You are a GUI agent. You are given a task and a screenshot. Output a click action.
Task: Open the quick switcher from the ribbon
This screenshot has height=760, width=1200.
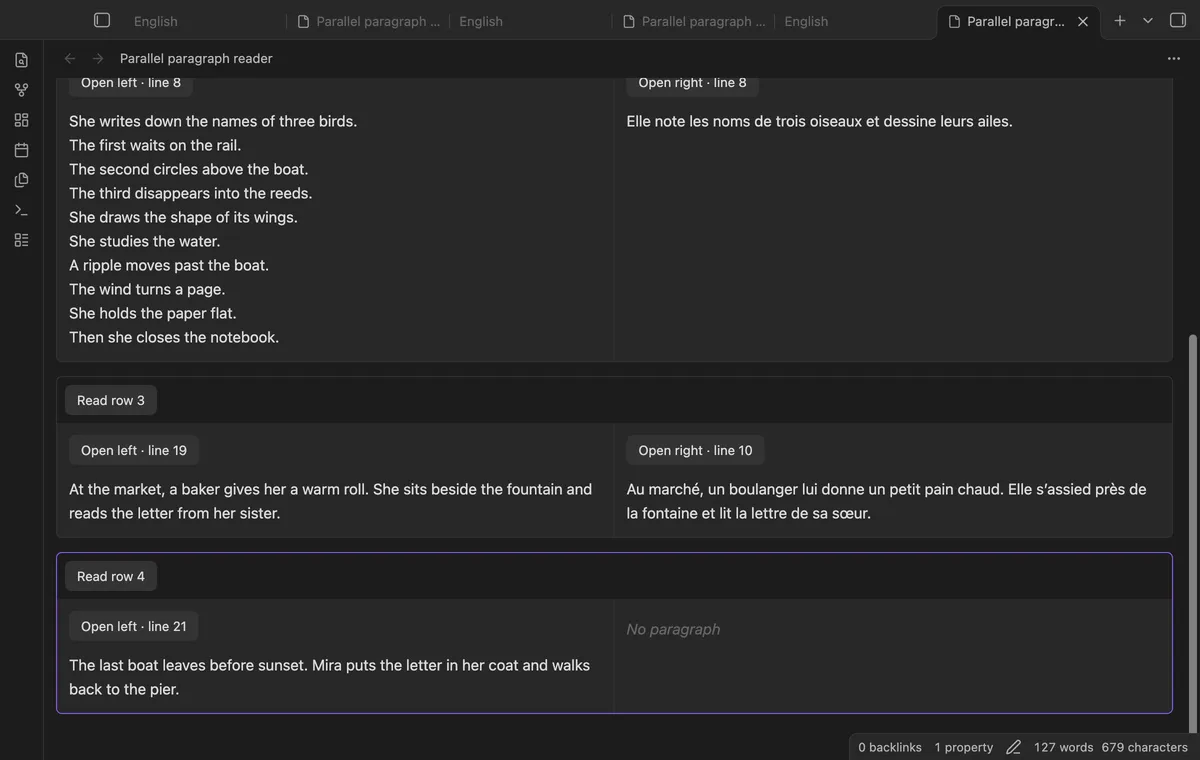(21, 60)
